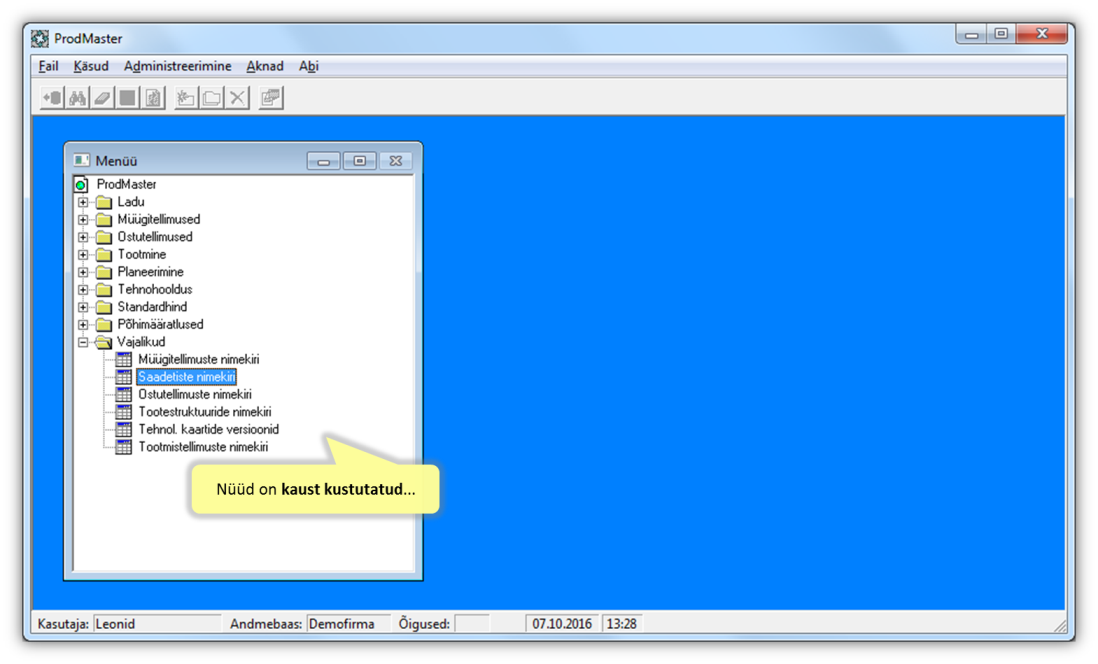Screen dimensions: 1098x664
Task: Maximize the Menüü child window
Action: 359,161
